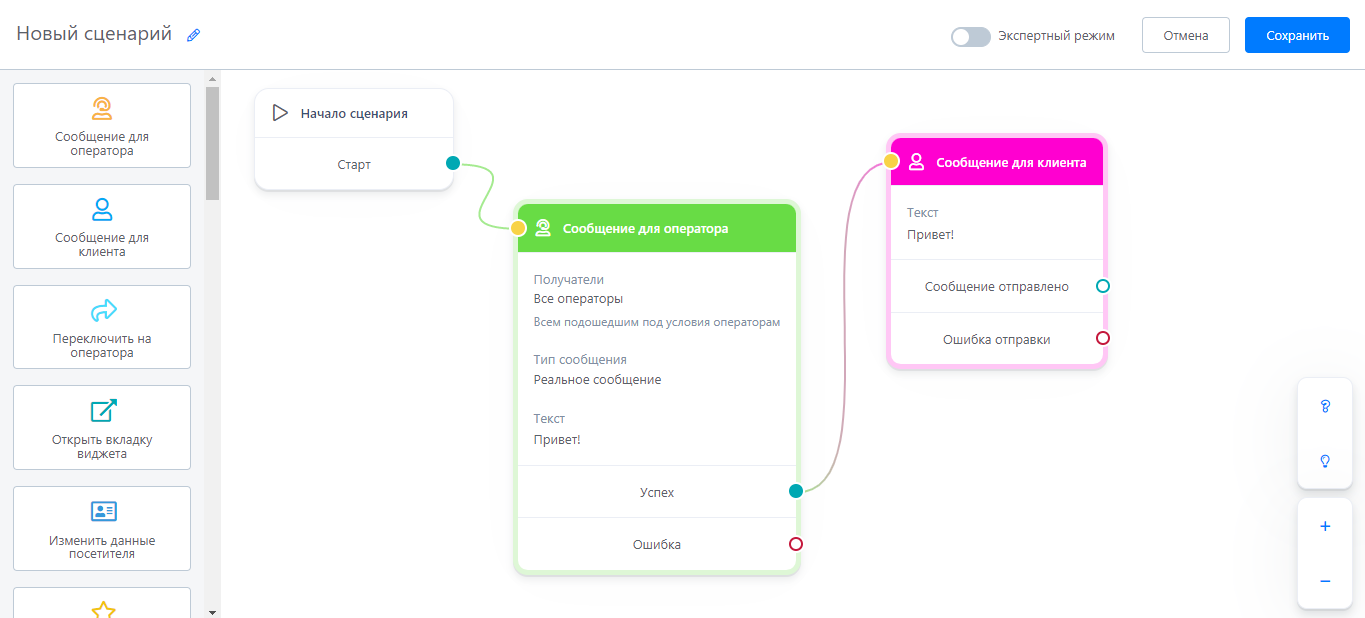Click the Изменить данные посетителя card icon
Viewport: 1365px width, 618px height.
pyautogui.click(x=103, y=512)
